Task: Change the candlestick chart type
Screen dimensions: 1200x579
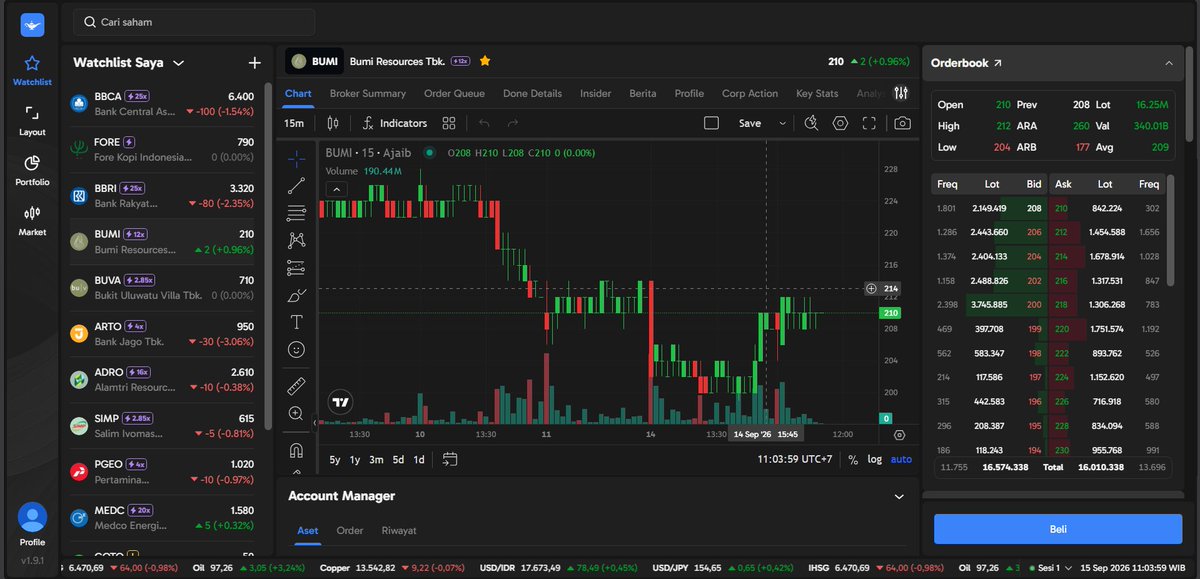Action: (333, 123)
